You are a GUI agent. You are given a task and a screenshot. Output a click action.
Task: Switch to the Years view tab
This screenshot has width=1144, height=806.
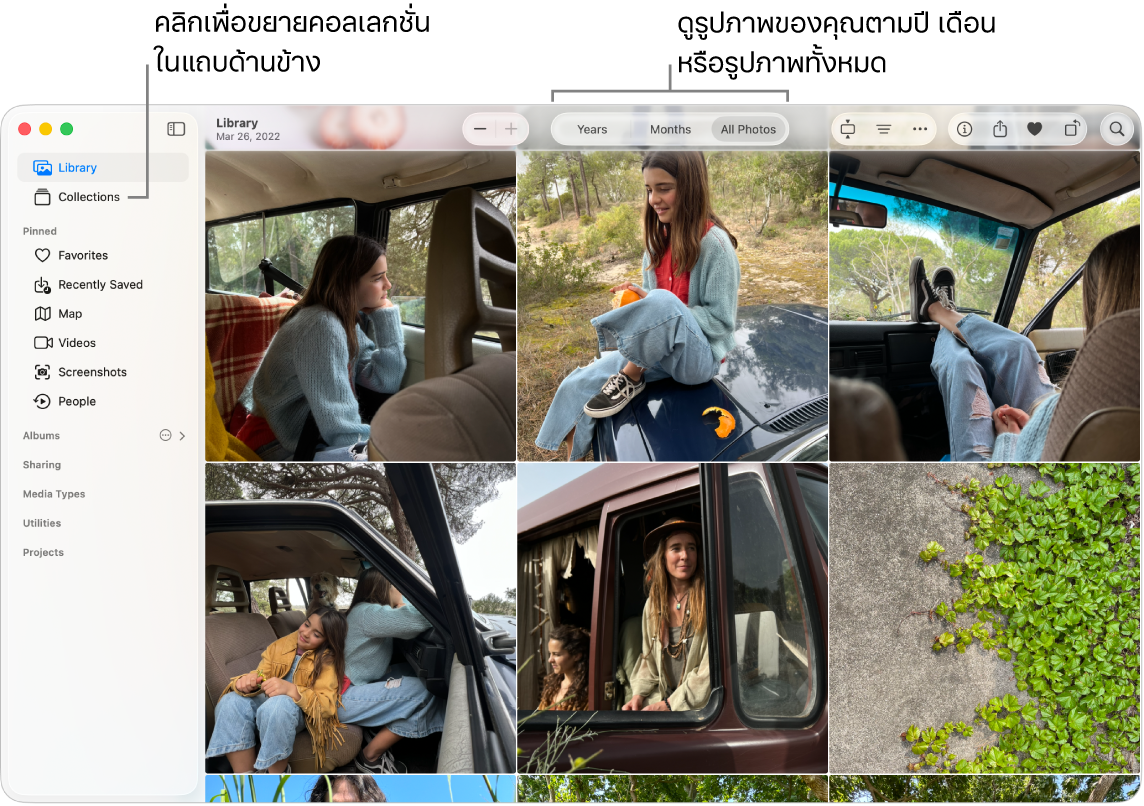coord(592,129)
